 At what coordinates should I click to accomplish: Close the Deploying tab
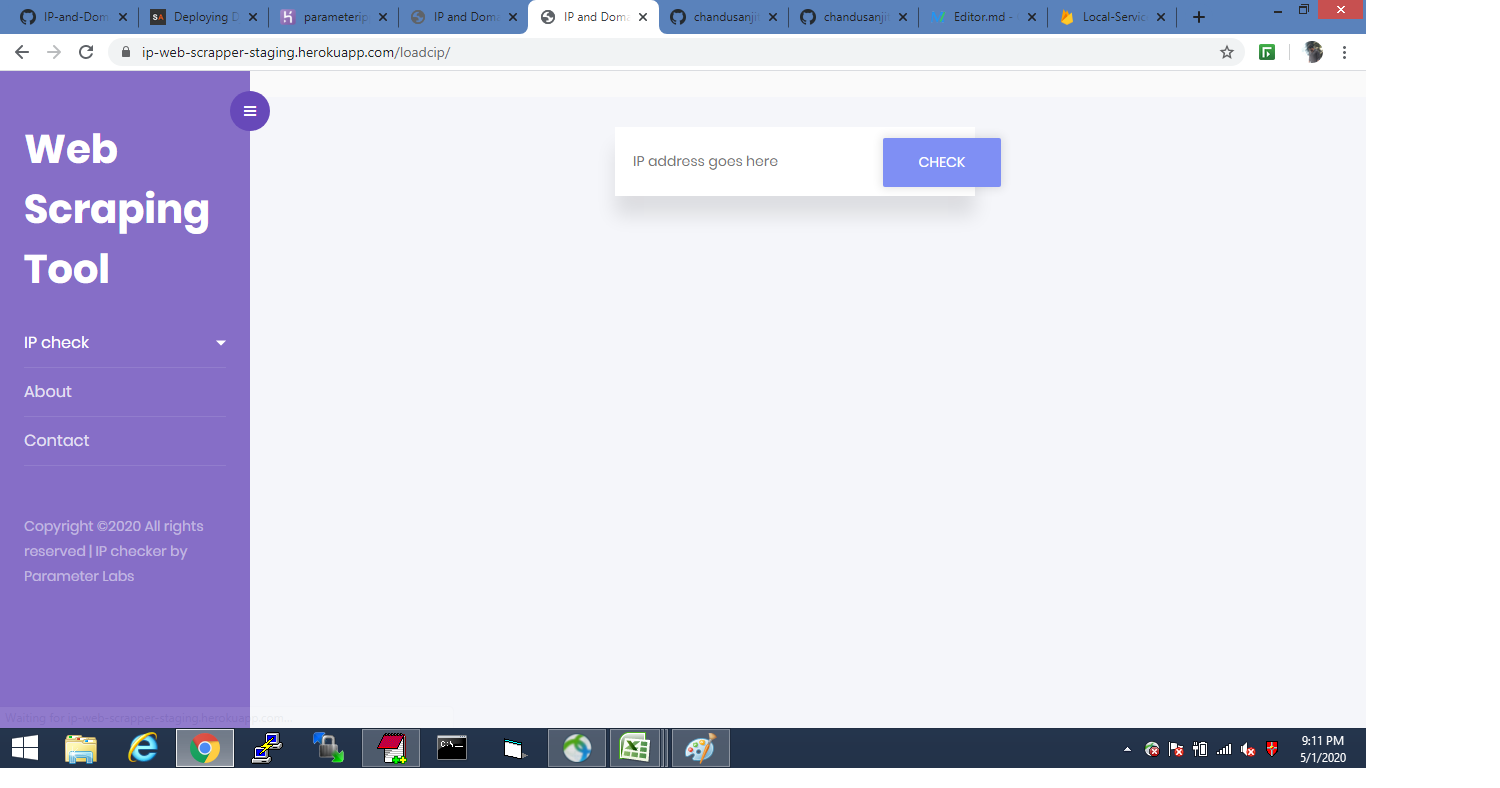[x=252, y=17]
